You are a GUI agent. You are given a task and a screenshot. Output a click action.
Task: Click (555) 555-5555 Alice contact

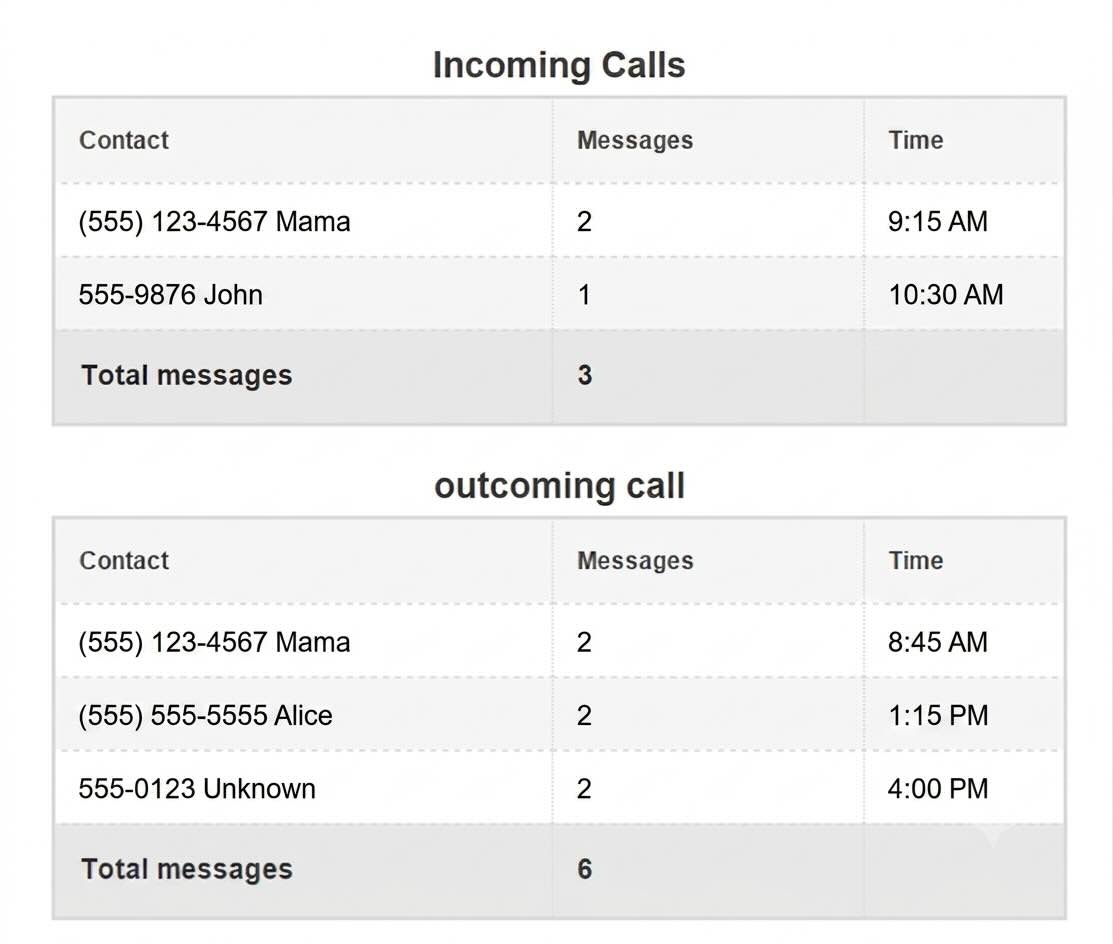(x=205, y=715)
